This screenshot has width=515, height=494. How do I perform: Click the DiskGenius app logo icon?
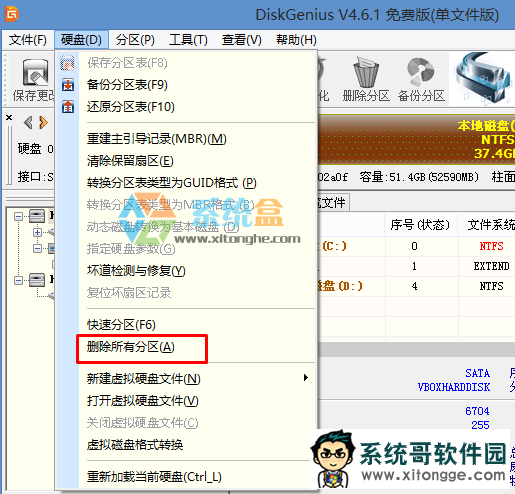[12, 14]
